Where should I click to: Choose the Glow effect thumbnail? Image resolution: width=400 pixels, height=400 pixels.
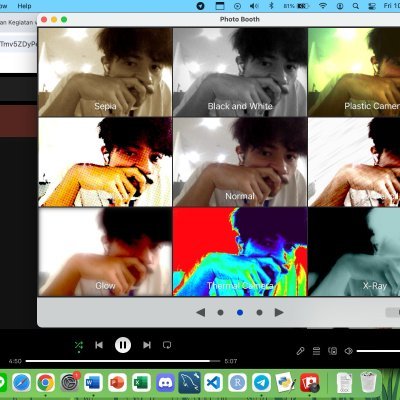pos(105,252)
